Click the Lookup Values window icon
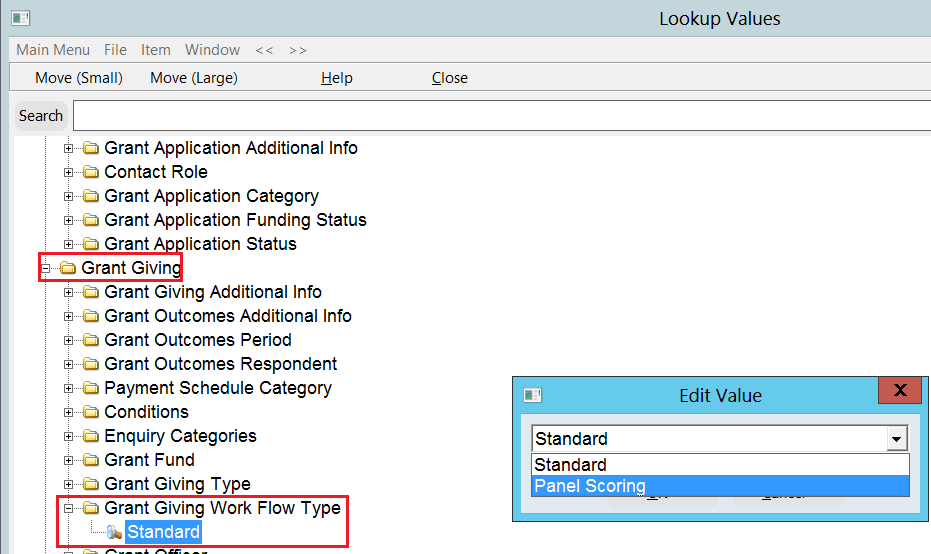 [20, 18]
